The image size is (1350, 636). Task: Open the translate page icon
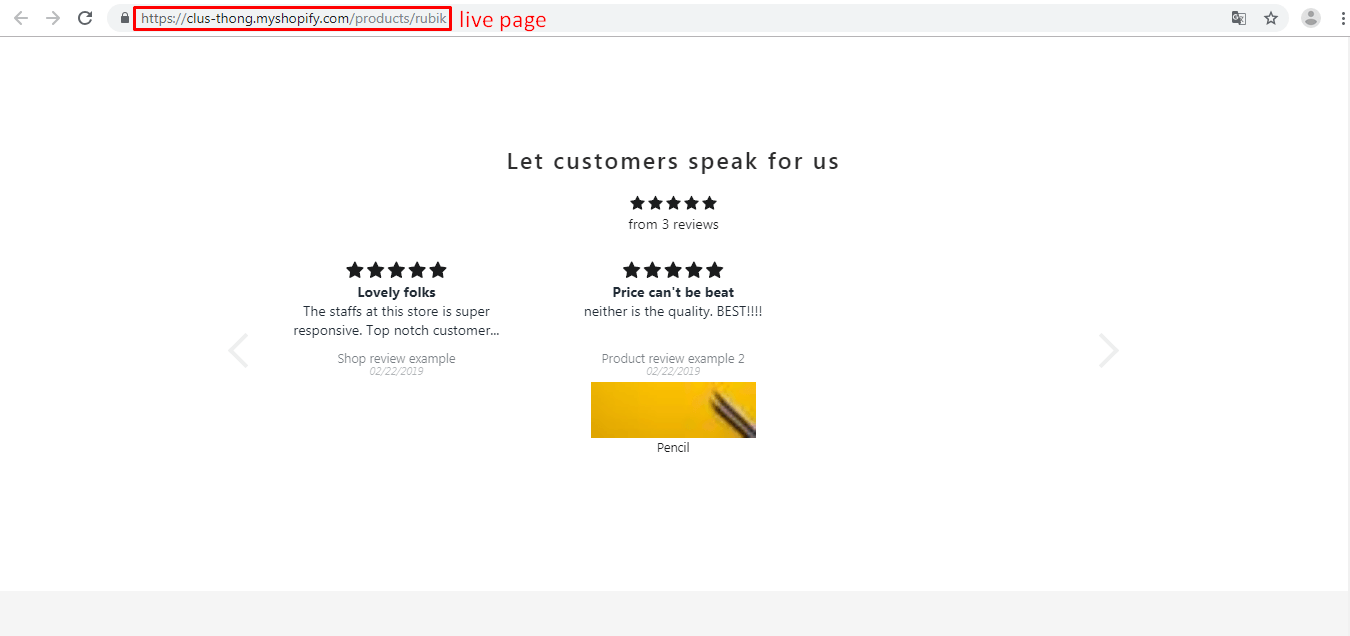tap(1239, 18)
